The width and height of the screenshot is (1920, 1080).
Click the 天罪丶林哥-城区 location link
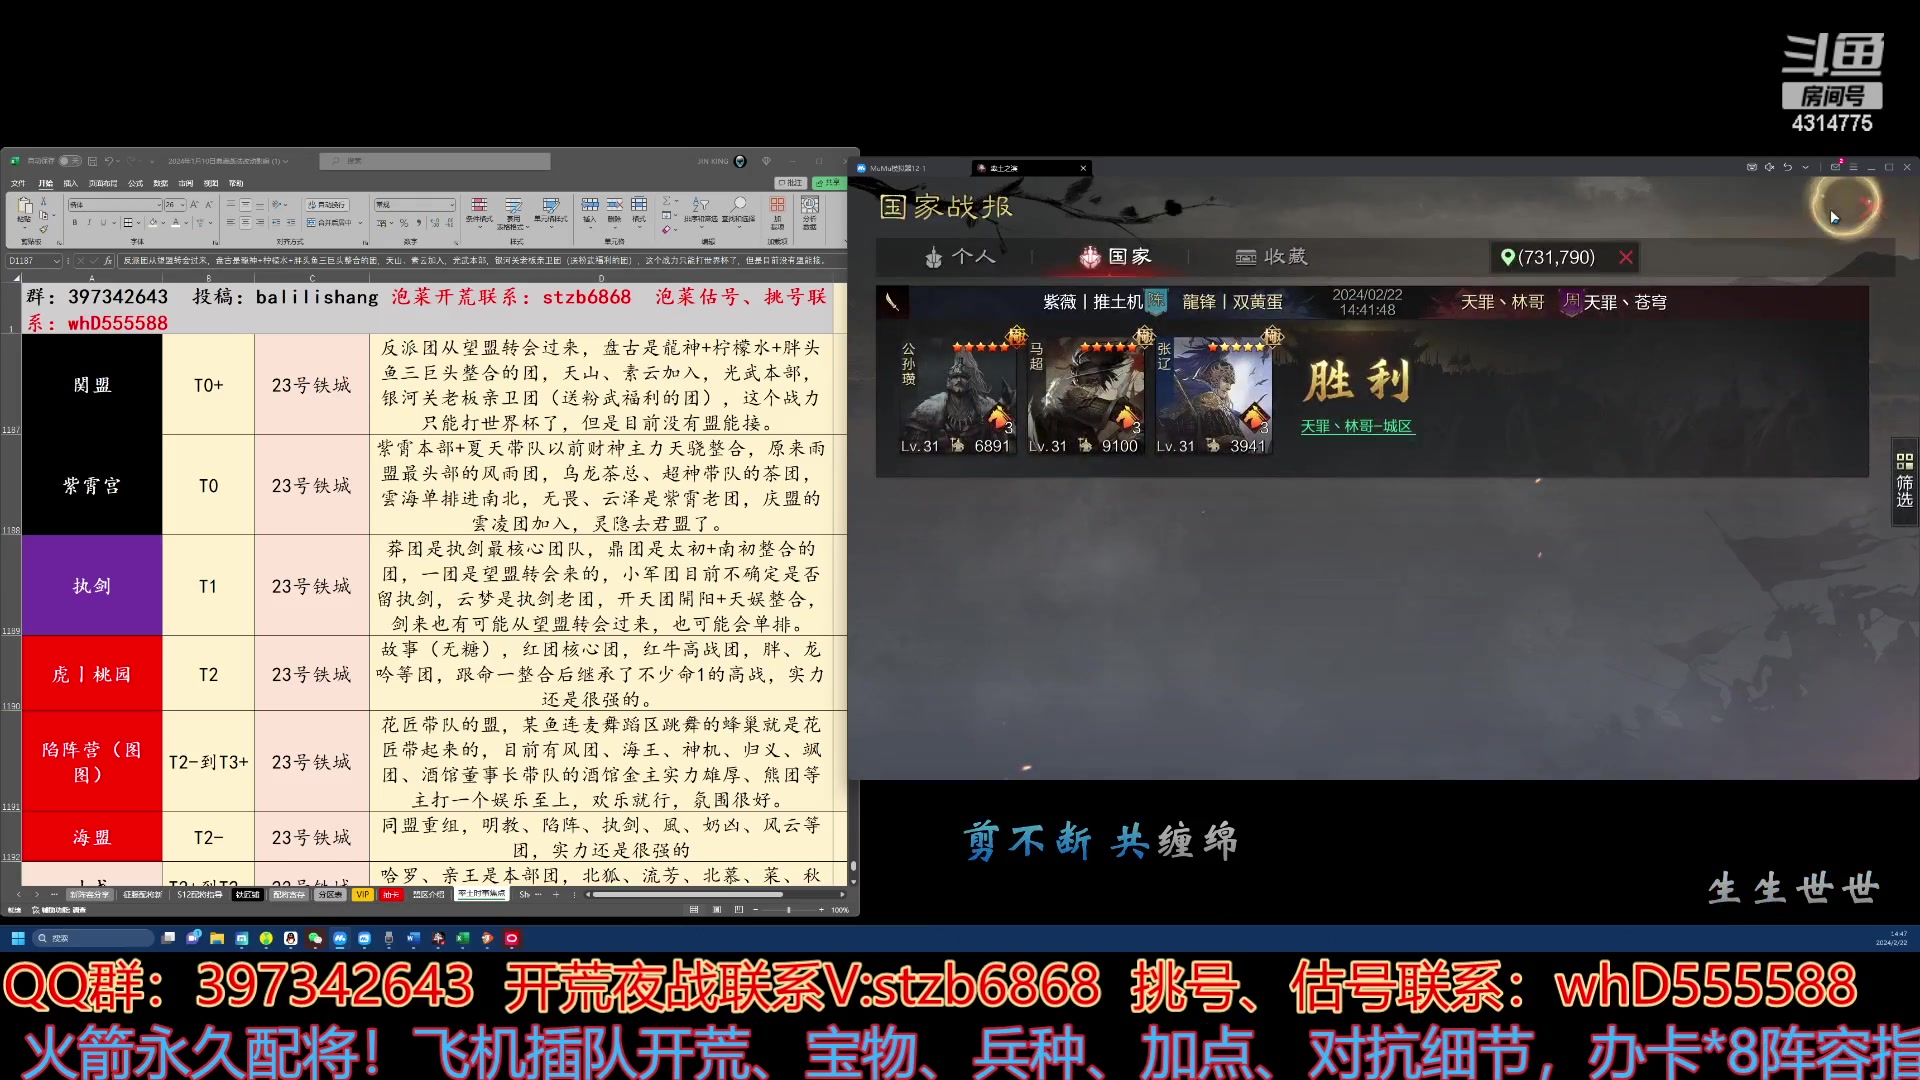point(1357,427)
